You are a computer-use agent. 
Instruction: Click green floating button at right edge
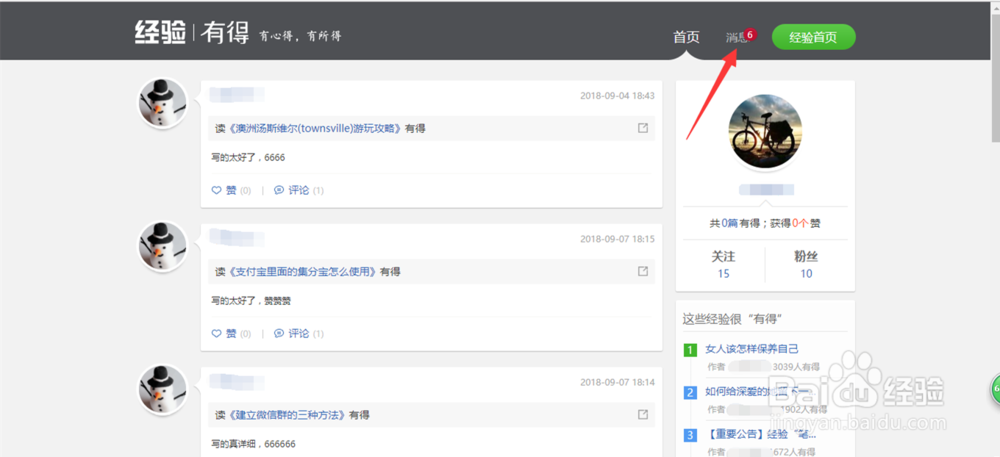point(995,388)
